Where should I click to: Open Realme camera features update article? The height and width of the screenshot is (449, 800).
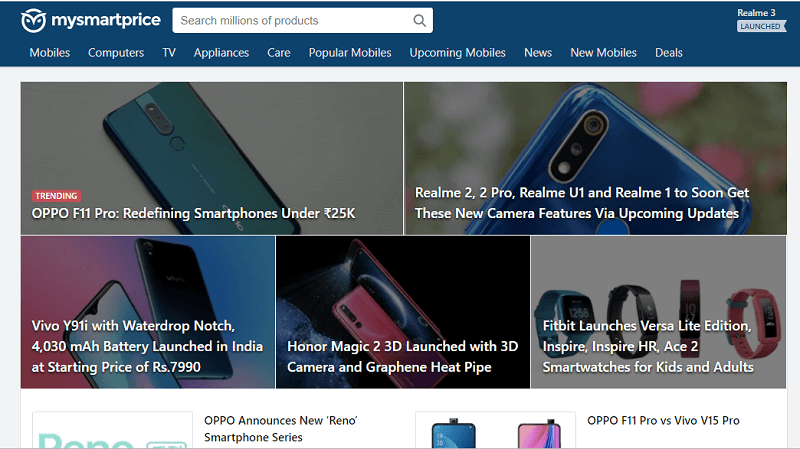[x=582, y=203]
